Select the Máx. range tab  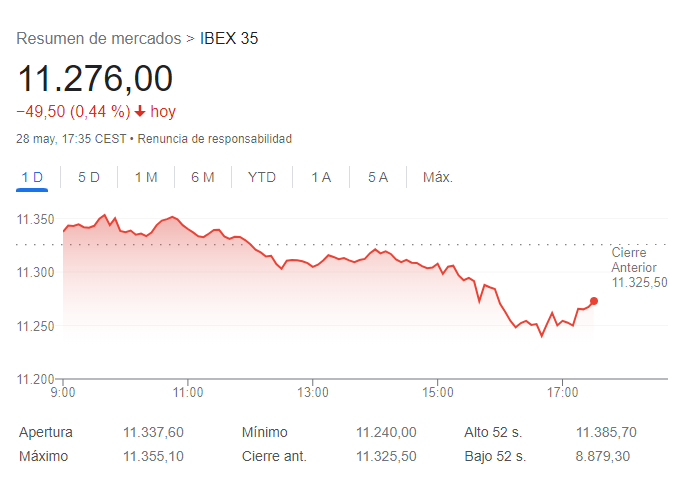click(438, 177)
